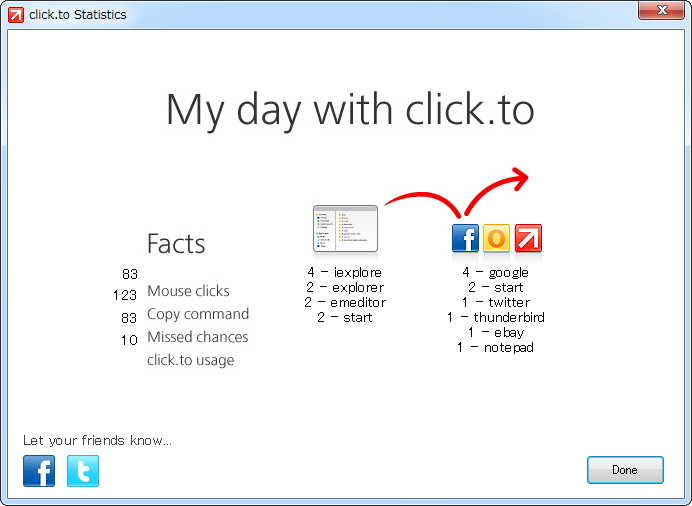
Task: Click '2 - start' under target actions
Action: 496,288
